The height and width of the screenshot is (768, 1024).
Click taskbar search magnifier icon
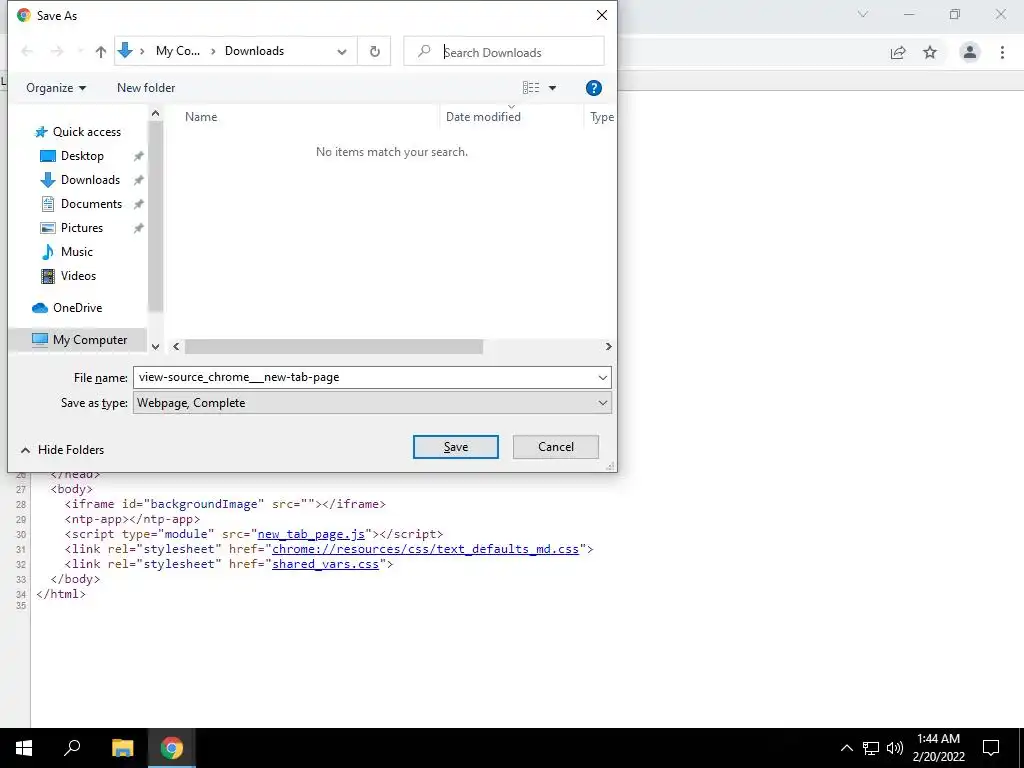click(72, 748)
